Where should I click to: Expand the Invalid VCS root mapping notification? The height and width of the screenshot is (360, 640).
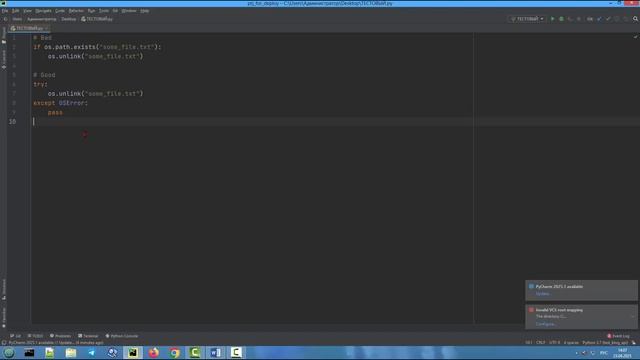(x=633, y=316)
